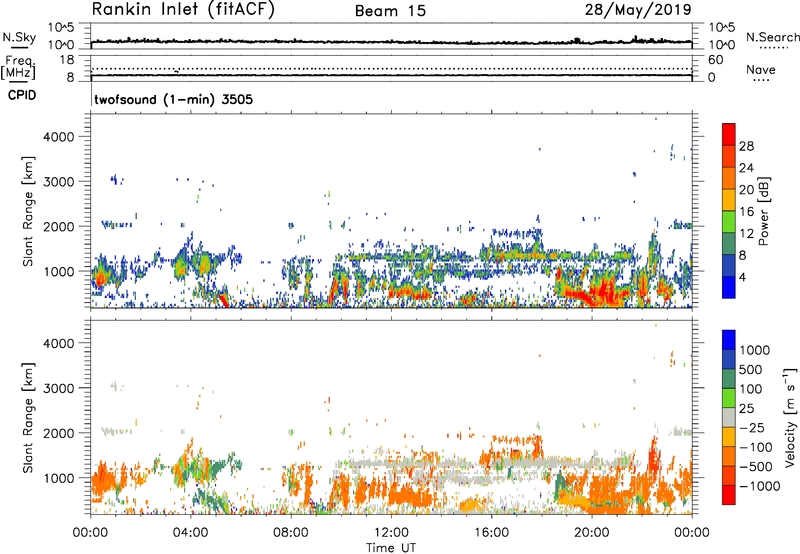Click the '60' tick on the Nave axis
The height and width of the screenshot is (554, 800).
(715, 60)
